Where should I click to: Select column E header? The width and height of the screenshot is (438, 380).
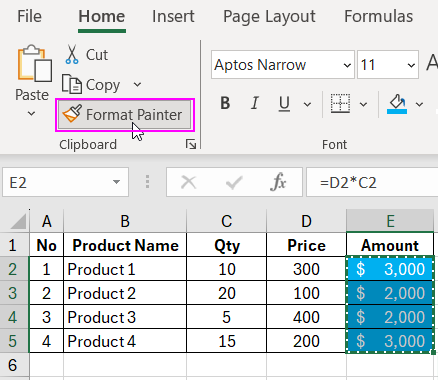(x=390, y=221)
